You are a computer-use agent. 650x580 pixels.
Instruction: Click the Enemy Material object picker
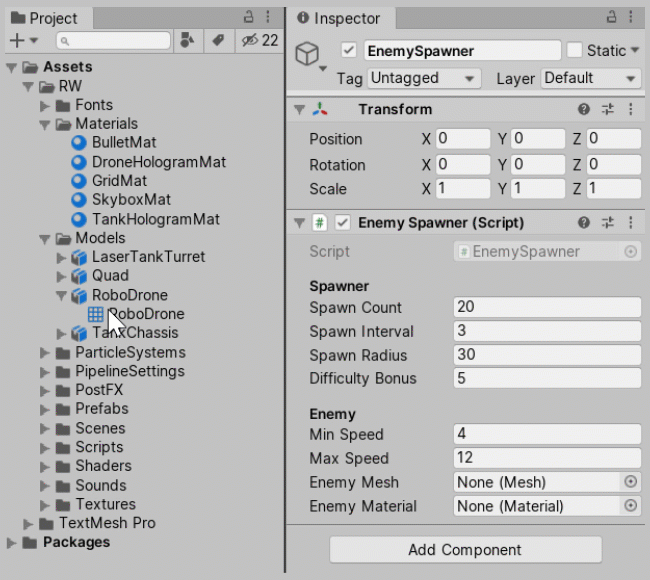[630, 506]
